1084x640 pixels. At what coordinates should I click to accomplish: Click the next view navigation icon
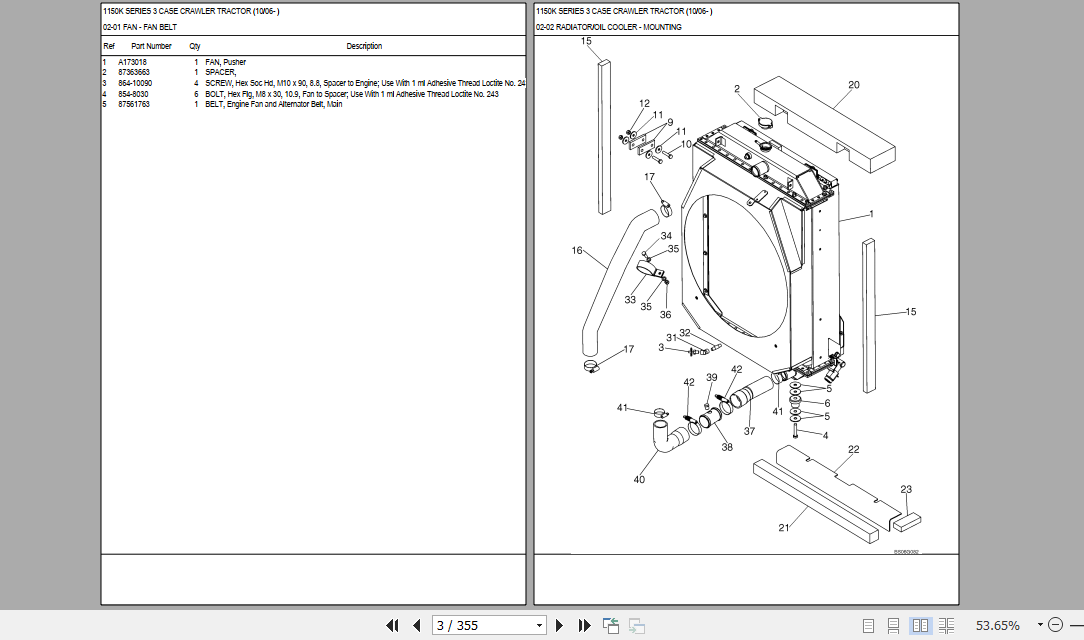(637, 625)
